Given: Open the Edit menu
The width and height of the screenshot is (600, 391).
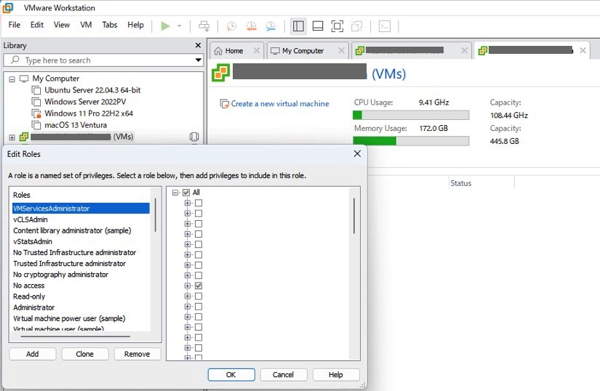Looking at the screenshot, I should (x=37, y=25).
